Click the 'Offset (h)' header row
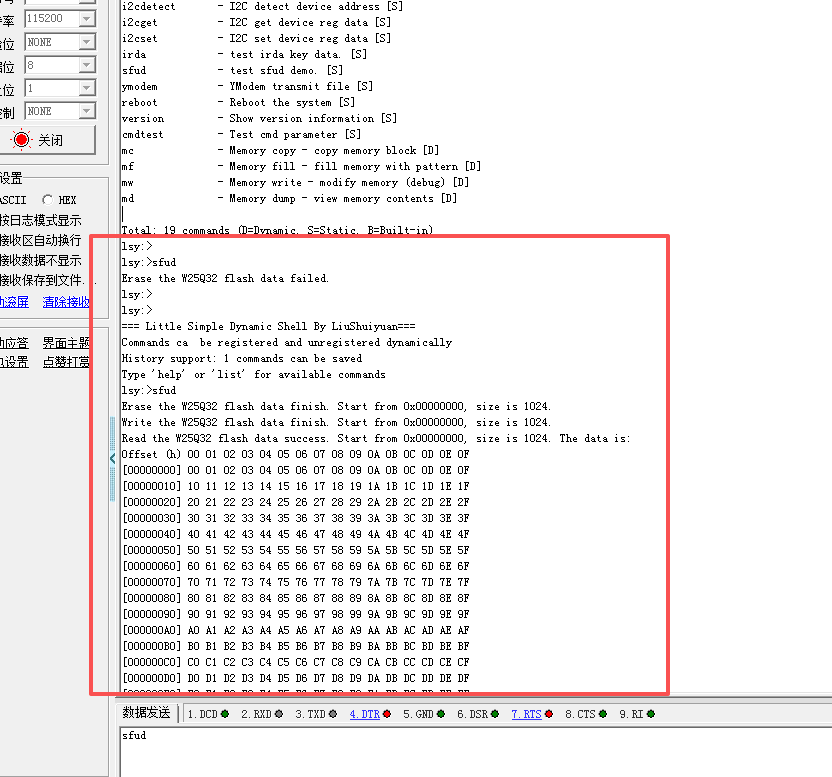 (x=296, y=454)
